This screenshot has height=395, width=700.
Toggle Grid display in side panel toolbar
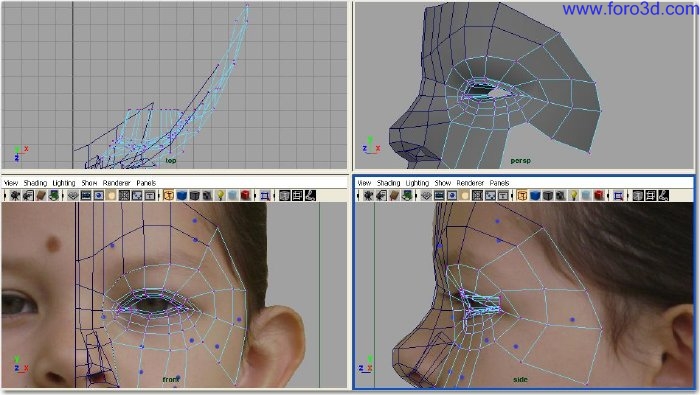(x=426, y=195)
